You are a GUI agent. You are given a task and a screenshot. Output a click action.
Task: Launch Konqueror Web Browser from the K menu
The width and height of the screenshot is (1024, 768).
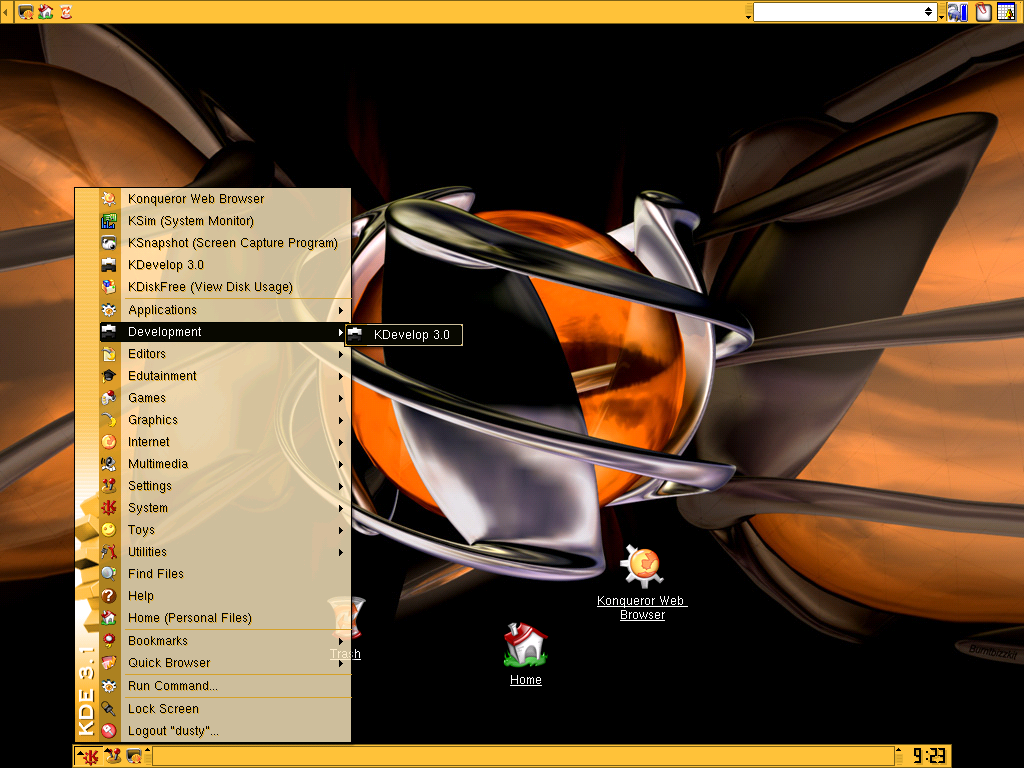tap(225, 199)
